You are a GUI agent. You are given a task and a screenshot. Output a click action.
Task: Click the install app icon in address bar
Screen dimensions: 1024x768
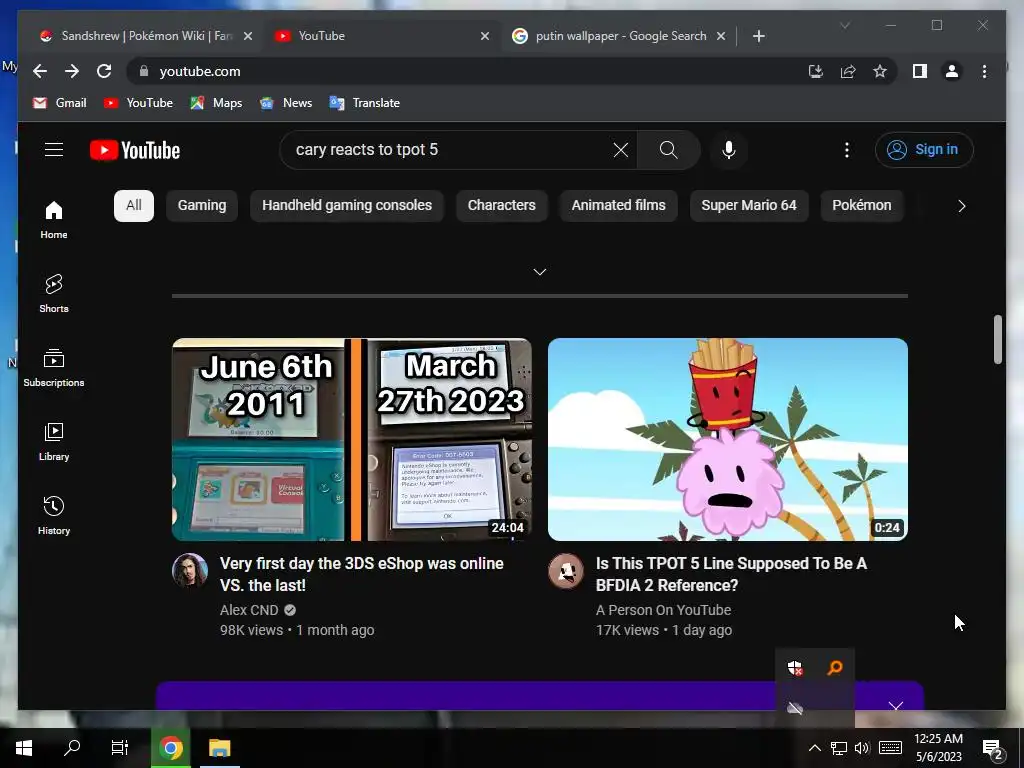click(816, 71)
